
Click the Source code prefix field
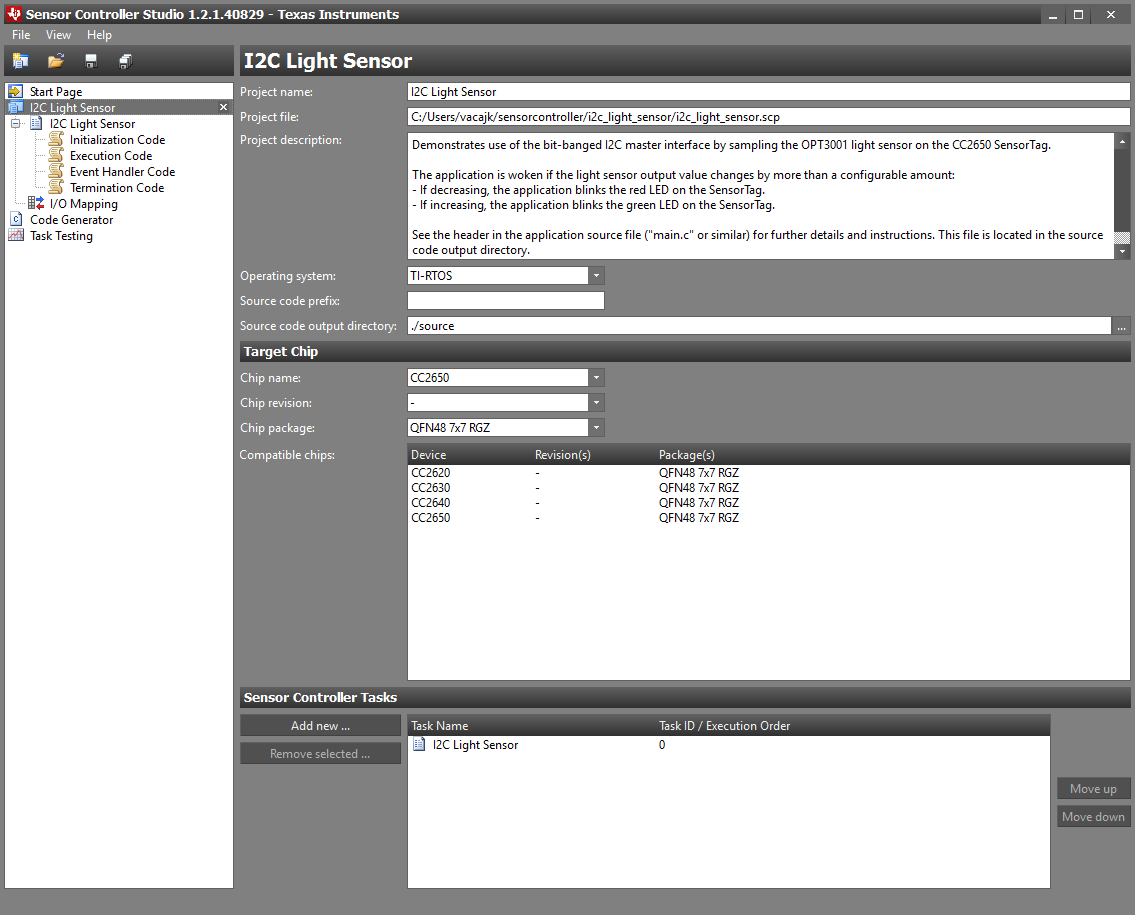coord(505,300)
